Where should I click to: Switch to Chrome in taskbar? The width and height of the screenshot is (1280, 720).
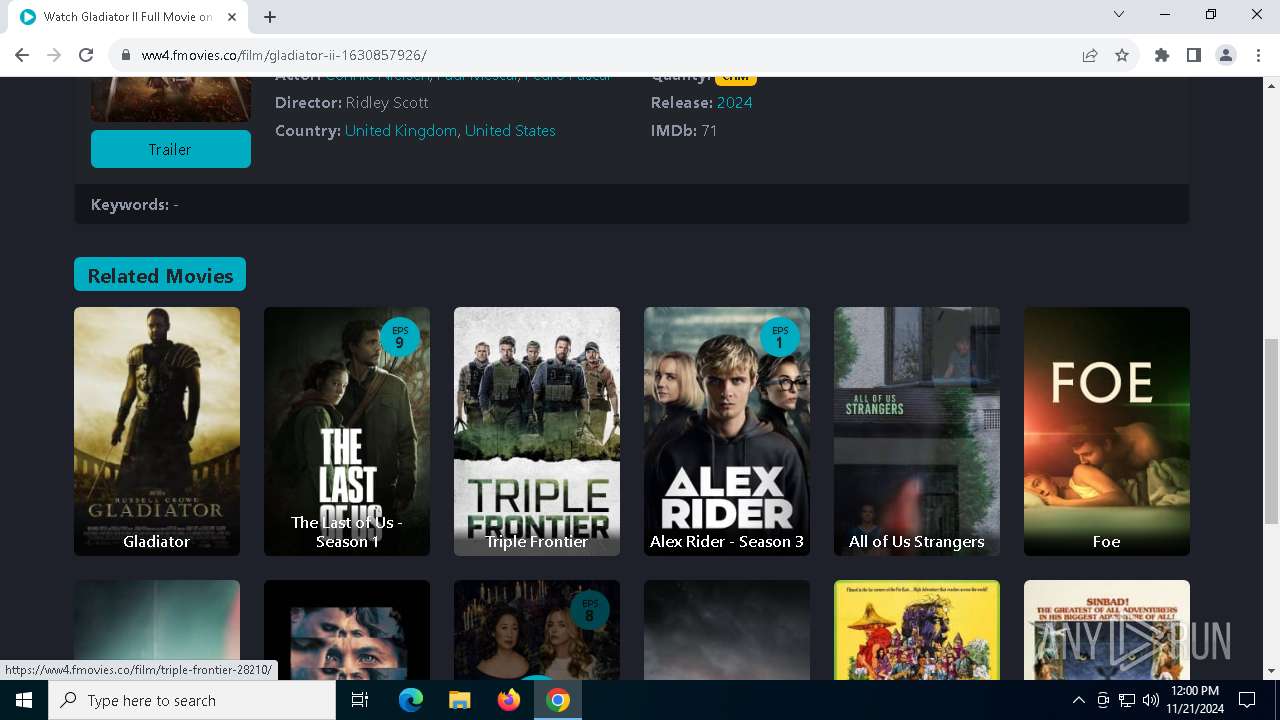click(x=558, y=700)
